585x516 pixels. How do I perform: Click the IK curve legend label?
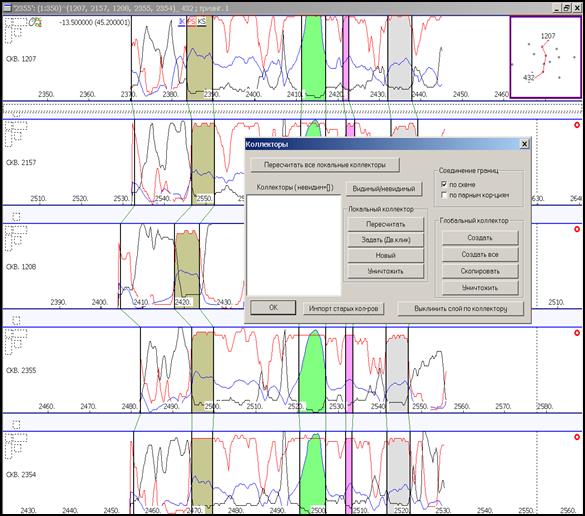(181, 22)
